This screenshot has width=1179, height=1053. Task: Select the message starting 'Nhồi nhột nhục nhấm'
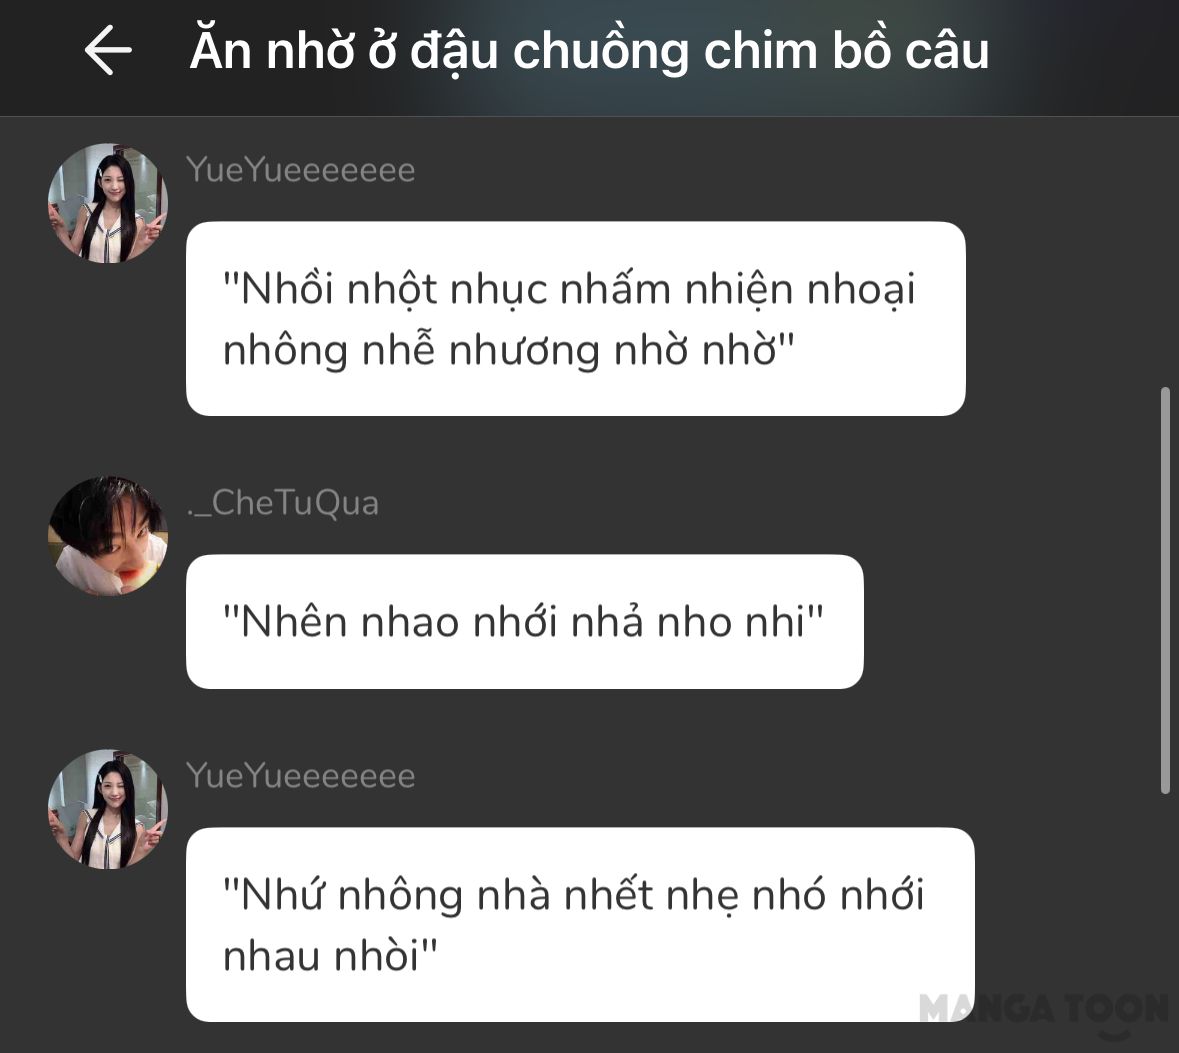click(575, 319)
